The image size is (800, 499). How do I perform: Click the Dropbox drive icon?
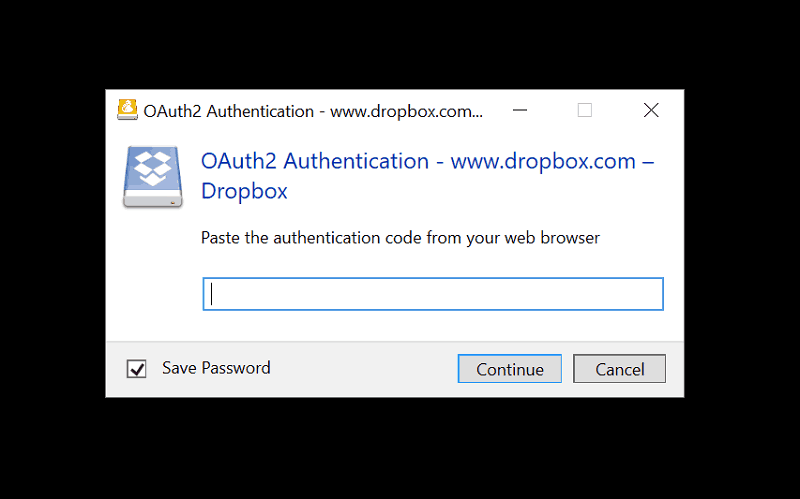pos(153,177)
